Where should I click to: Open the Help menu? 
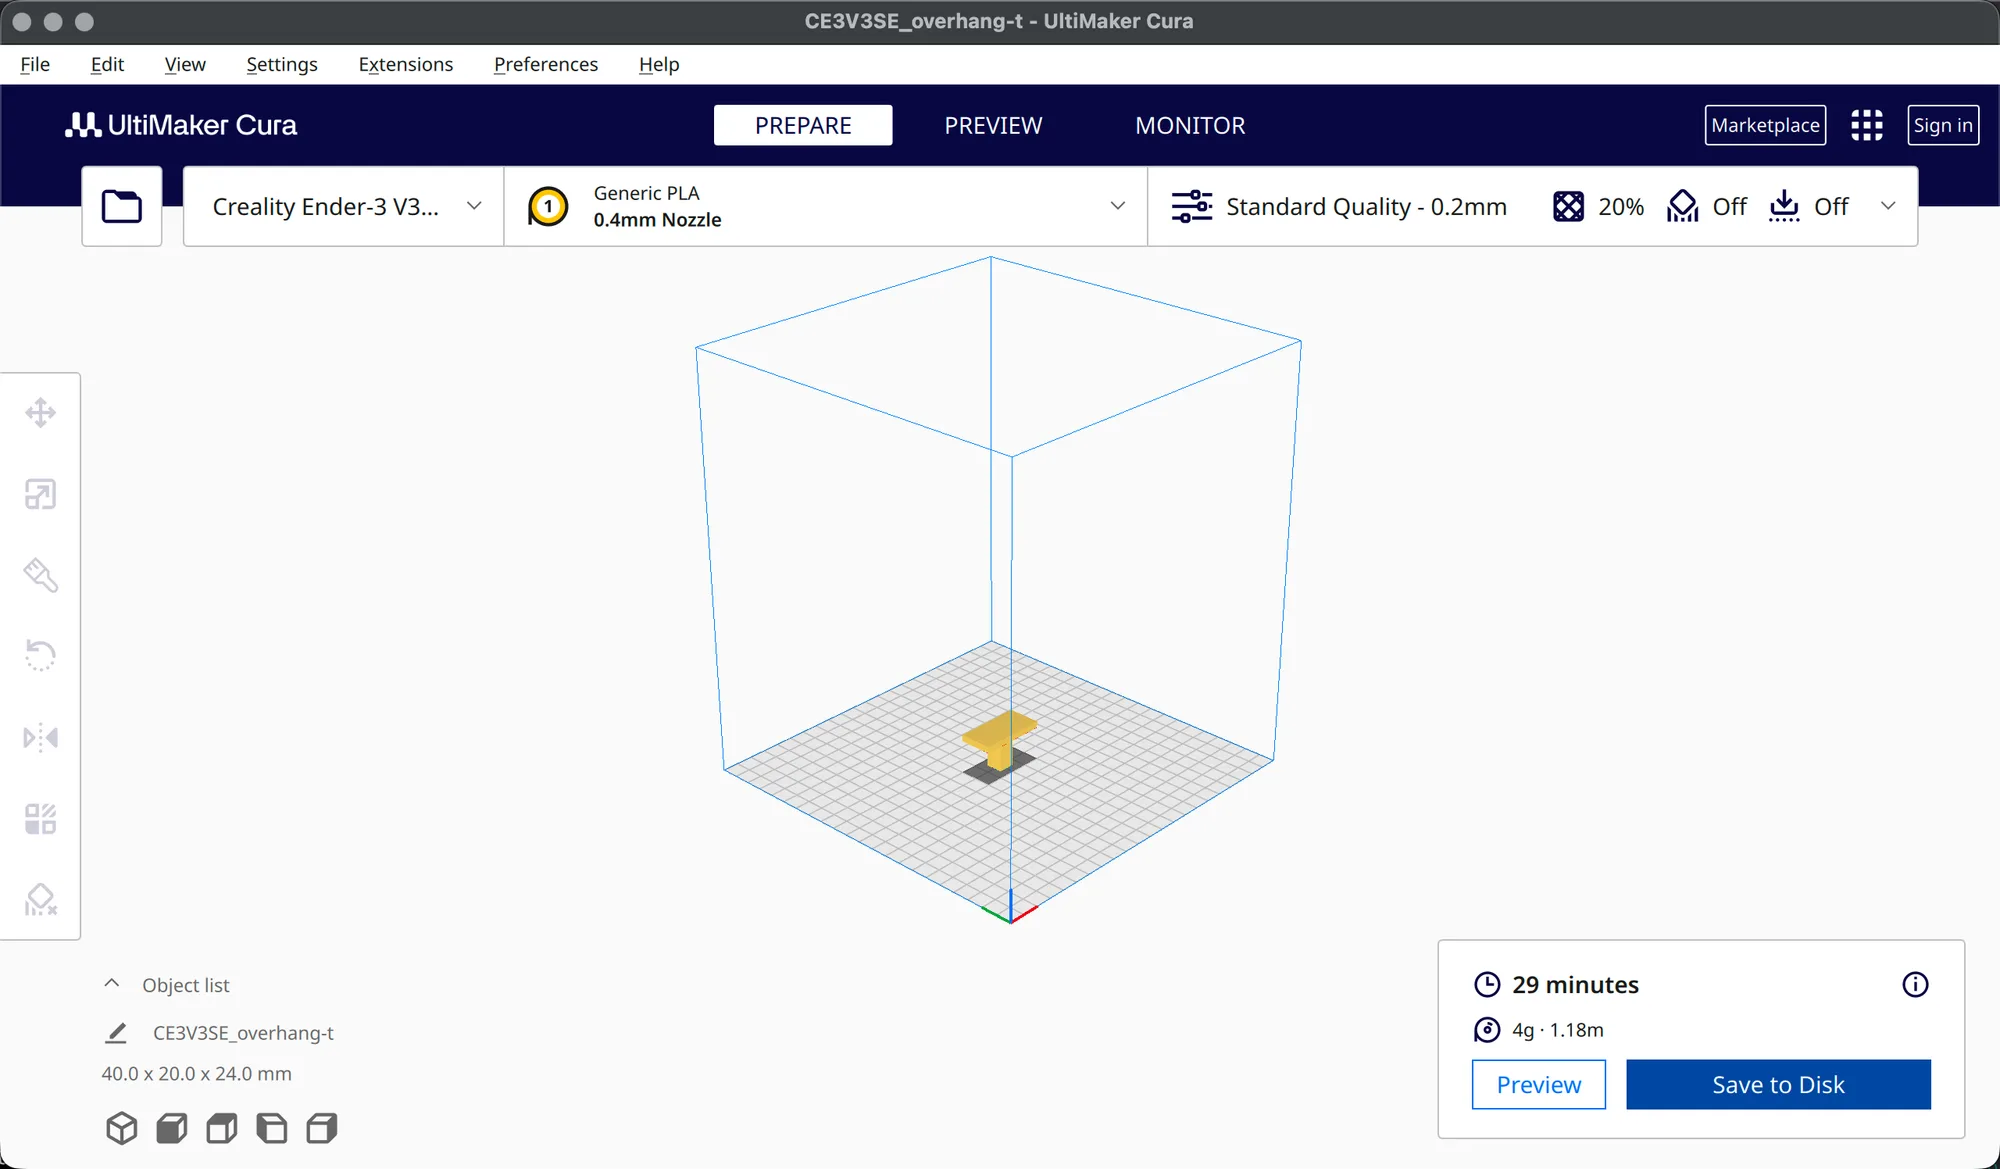[x=659, y=64]
